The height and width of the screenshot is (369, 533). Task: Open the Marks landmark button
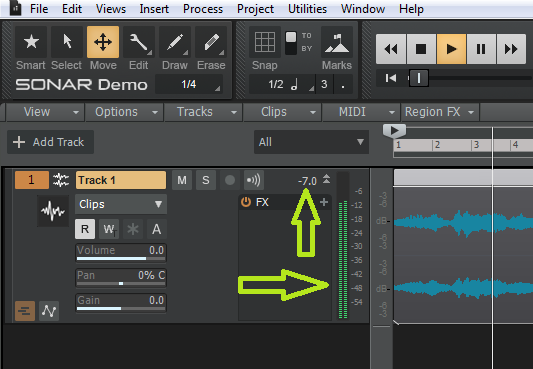[x=337, y=42]
